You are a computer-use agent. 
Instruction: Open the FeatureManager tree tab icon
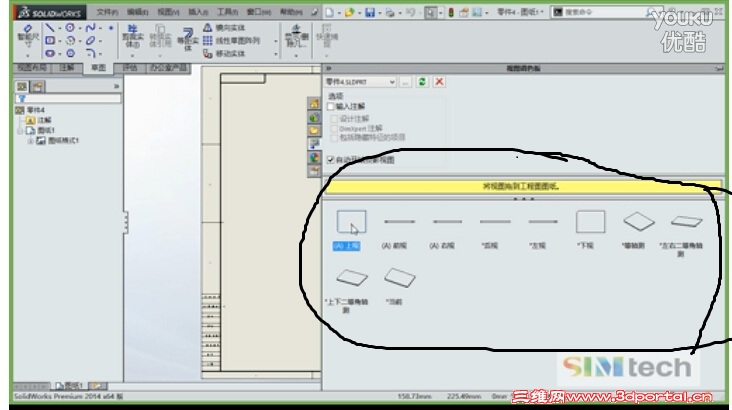pos(21,86)
